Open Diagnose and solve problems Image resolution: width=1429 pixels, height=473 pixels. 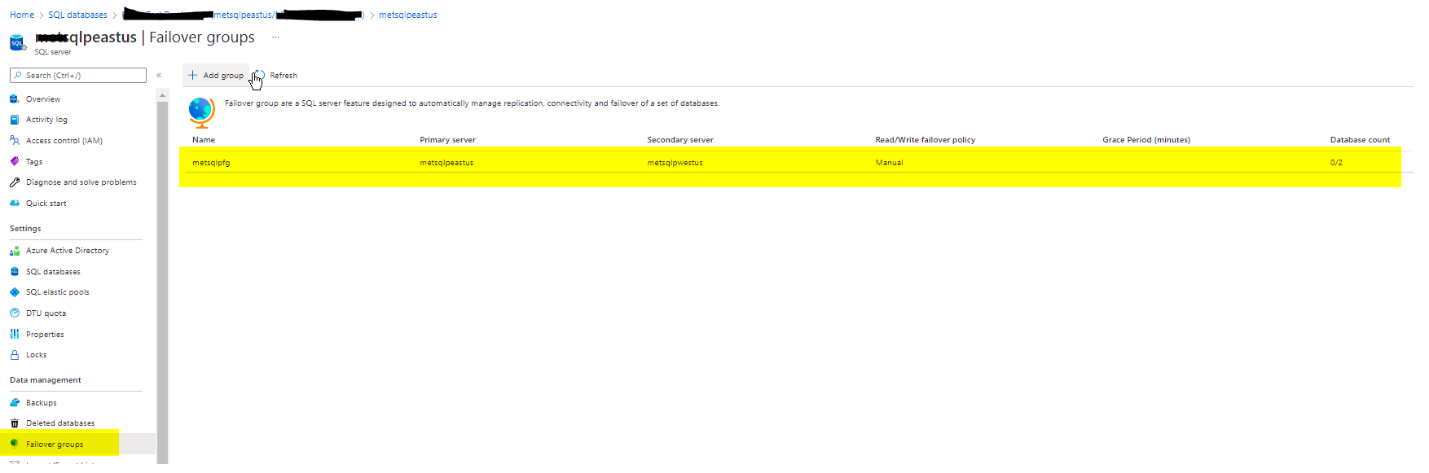[80, 182]
